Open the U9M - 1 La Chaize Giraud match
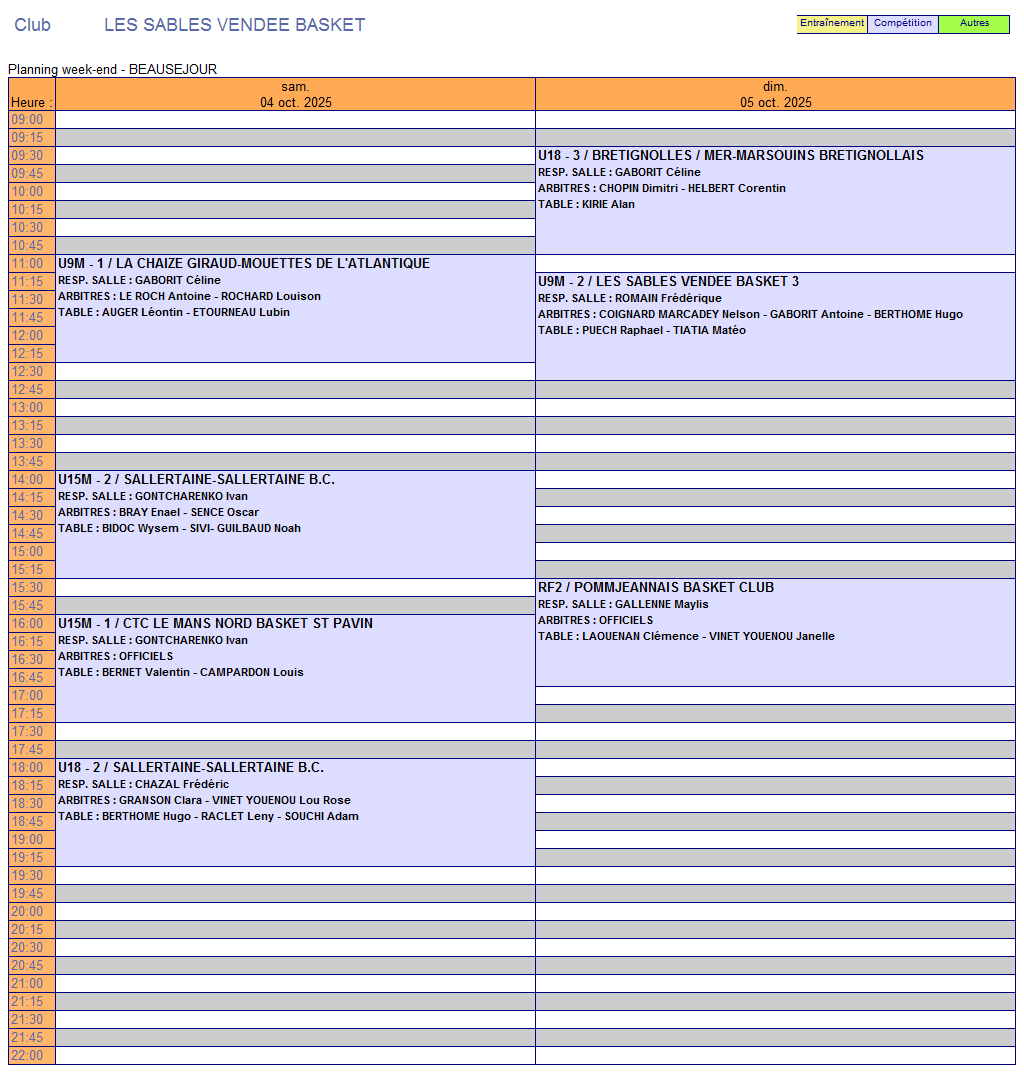Screen dimensions: 1024x1073 pyautogui.click(x=244, y=264)
